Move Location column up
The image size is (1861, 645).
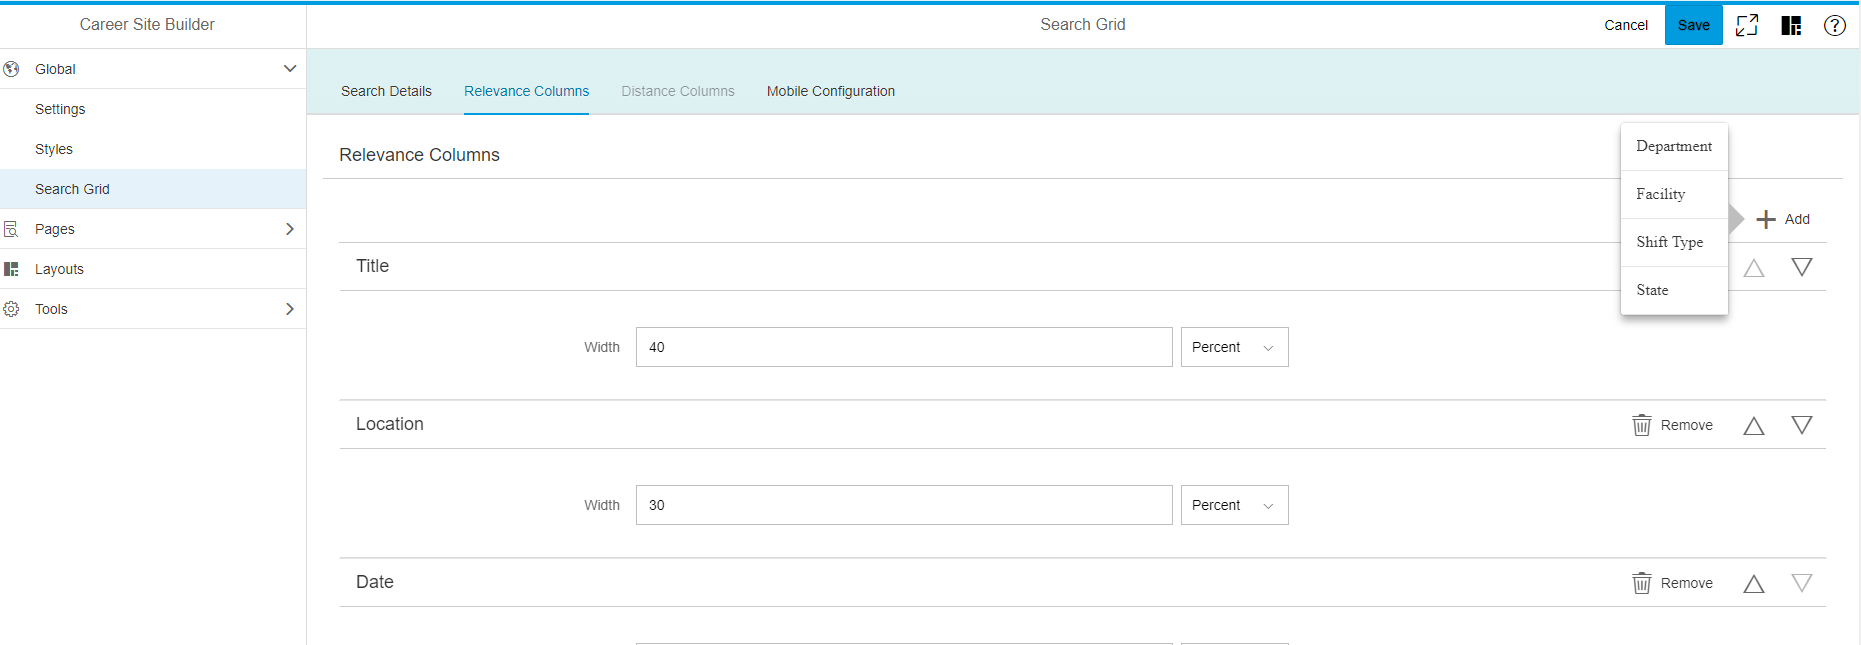[x=1754, y=425]
